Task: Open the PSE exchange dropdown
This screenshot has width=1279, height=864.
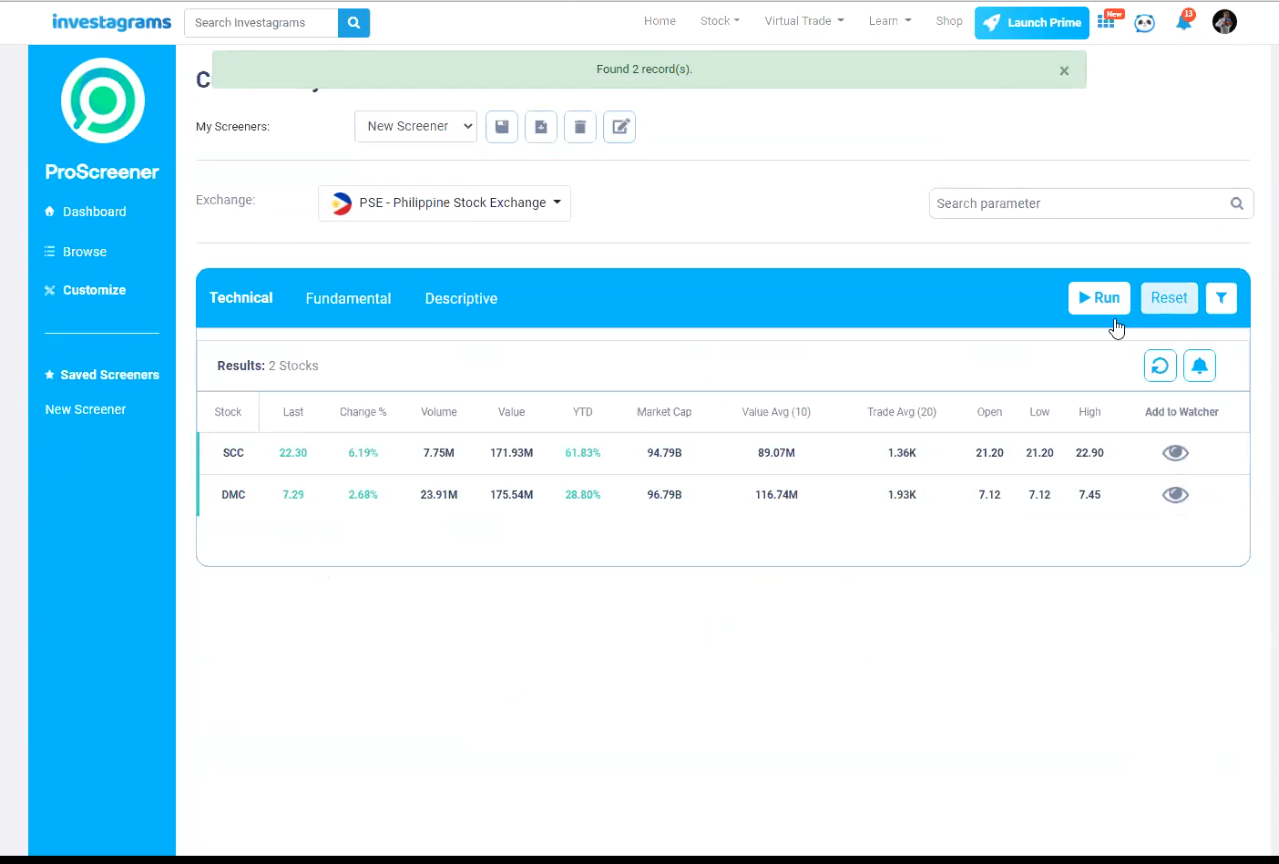Action: (x=444, y=203)
